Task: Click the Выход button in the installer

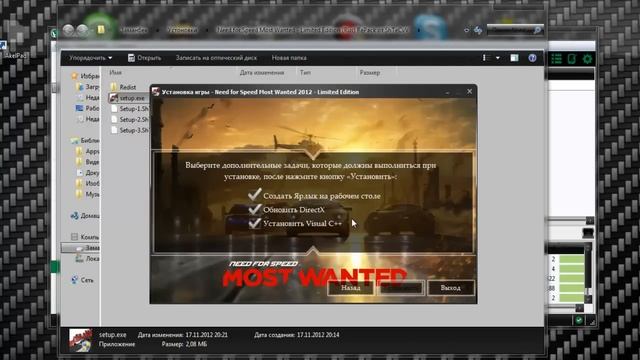Action: click(451, 288)
